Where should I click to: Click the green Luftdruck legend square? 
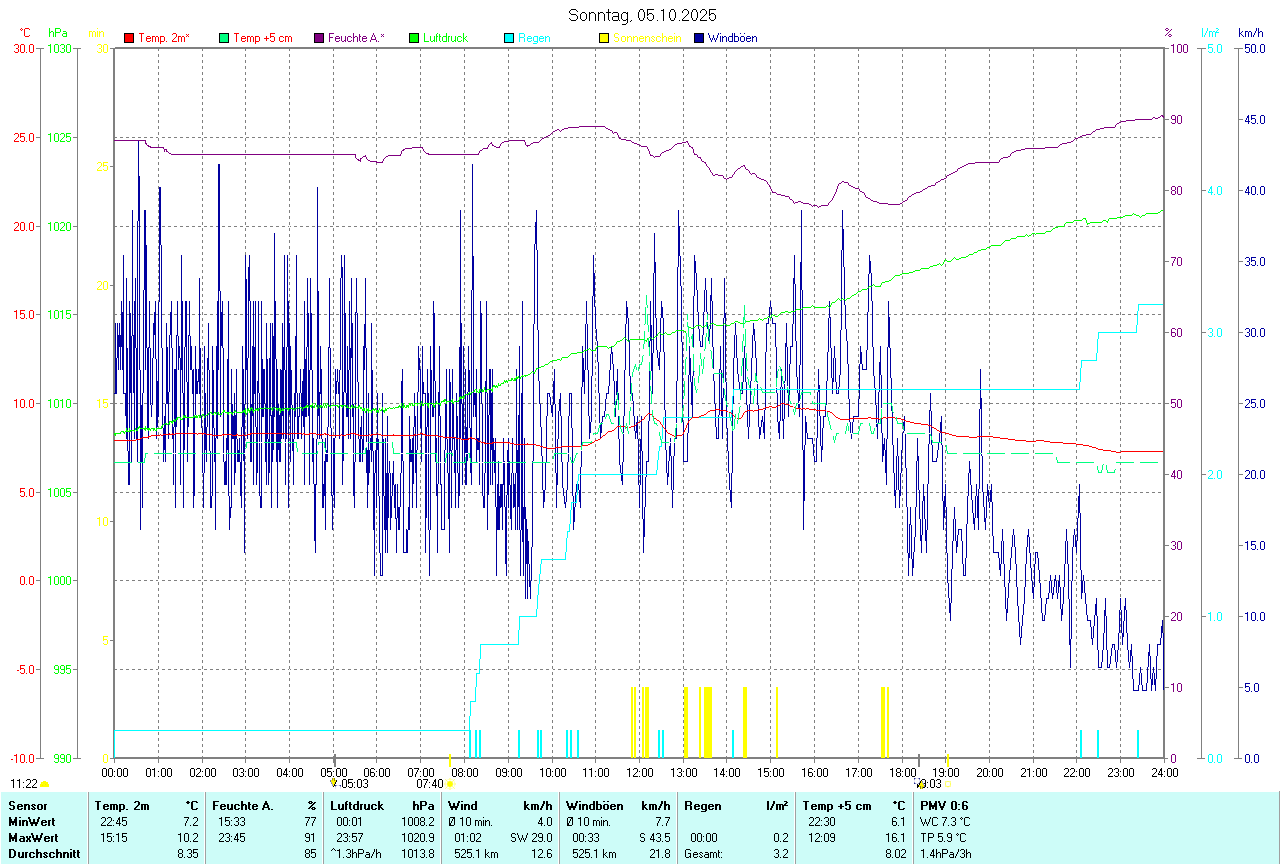[415, 38]
